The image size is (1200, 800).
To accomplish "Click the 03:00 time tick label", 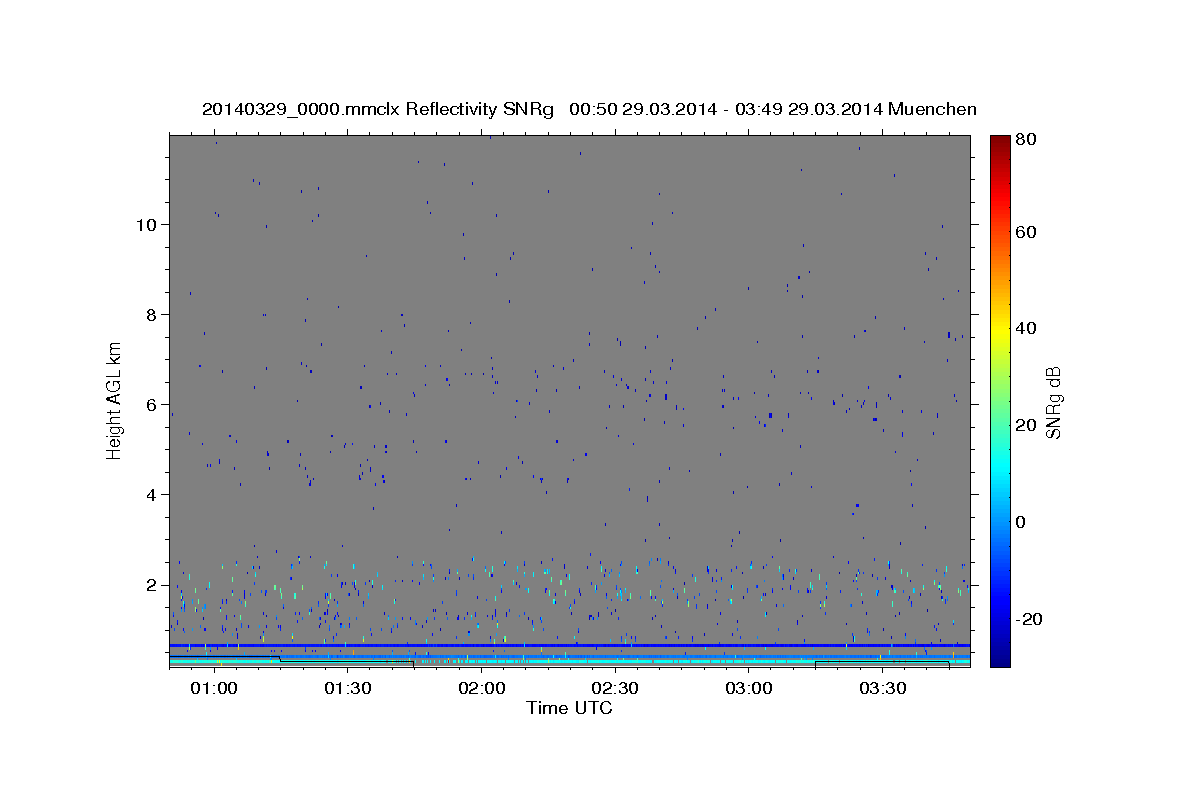I will 749,688.
